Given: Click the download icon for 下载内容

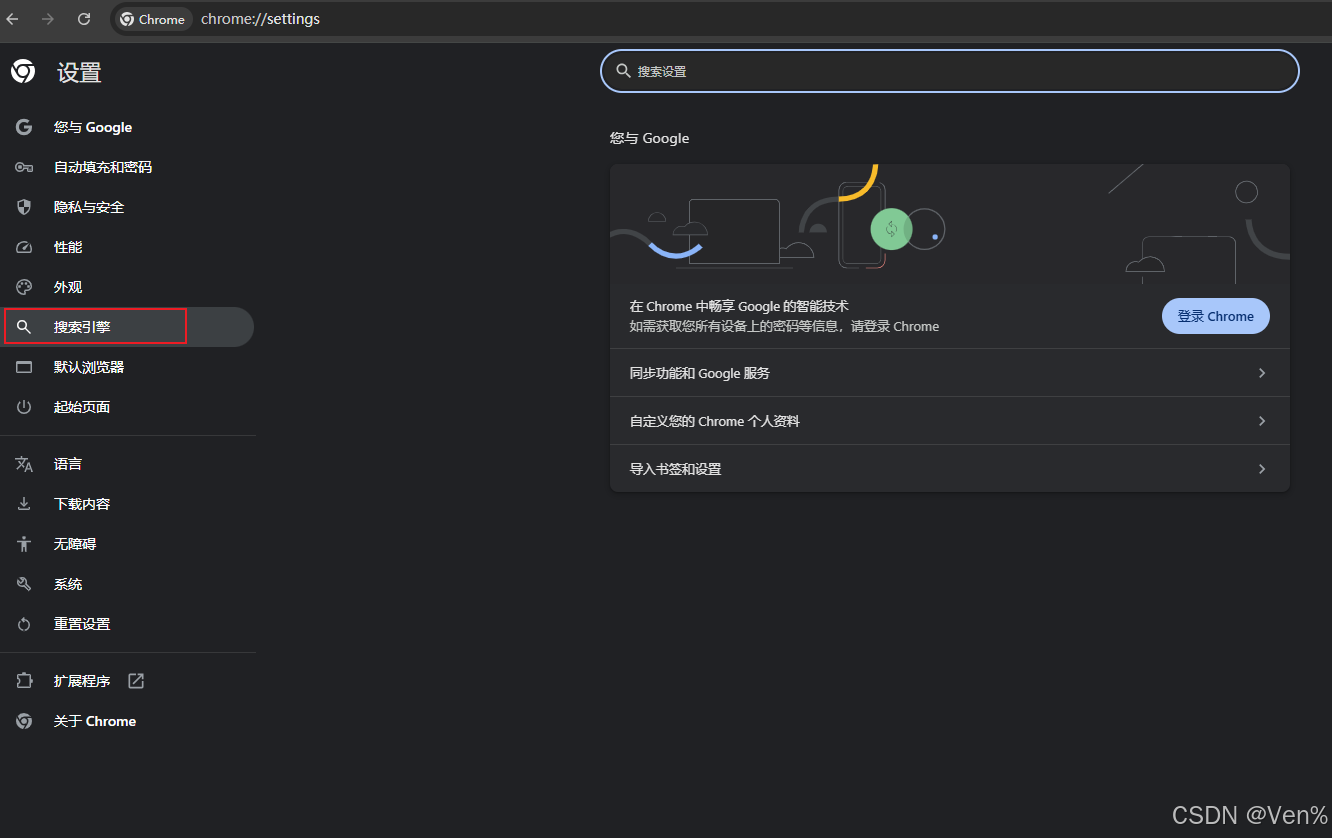Looking at the screenshot, I should point(24,504).
